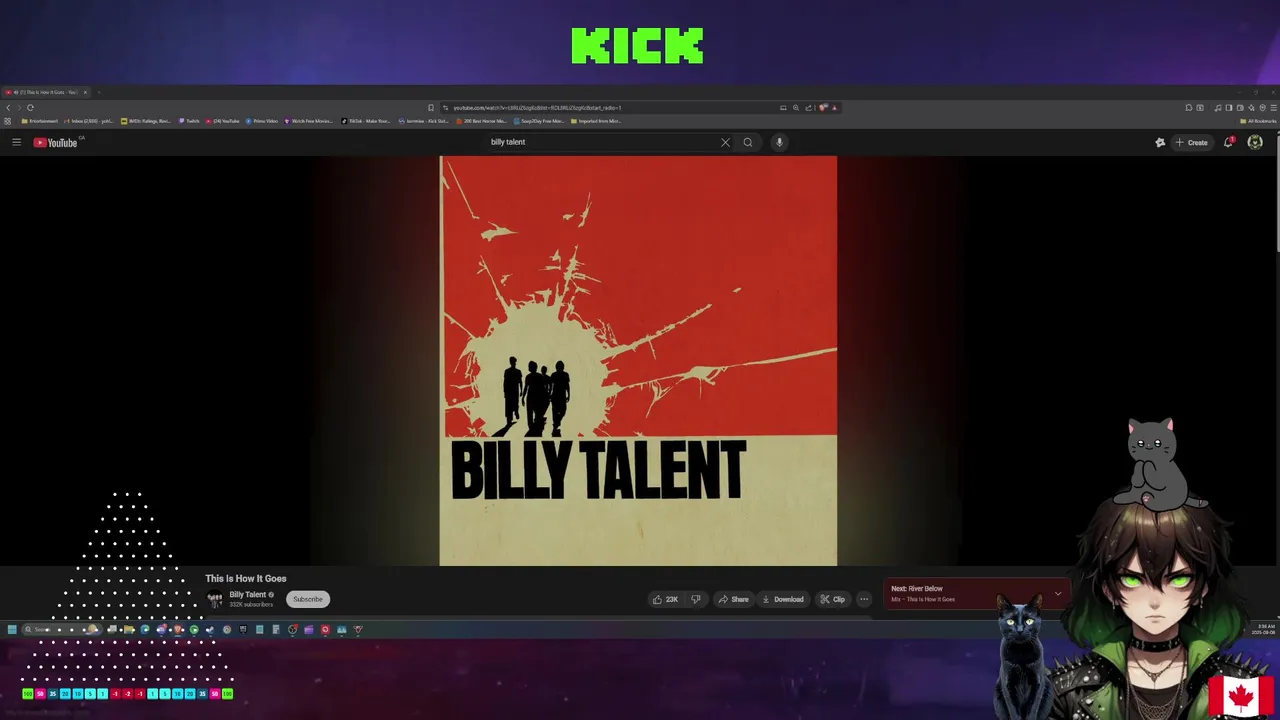This screenshot has height=720, width=1280.
Task: Create a Clip of the video
Action: [x=832, y=599]
